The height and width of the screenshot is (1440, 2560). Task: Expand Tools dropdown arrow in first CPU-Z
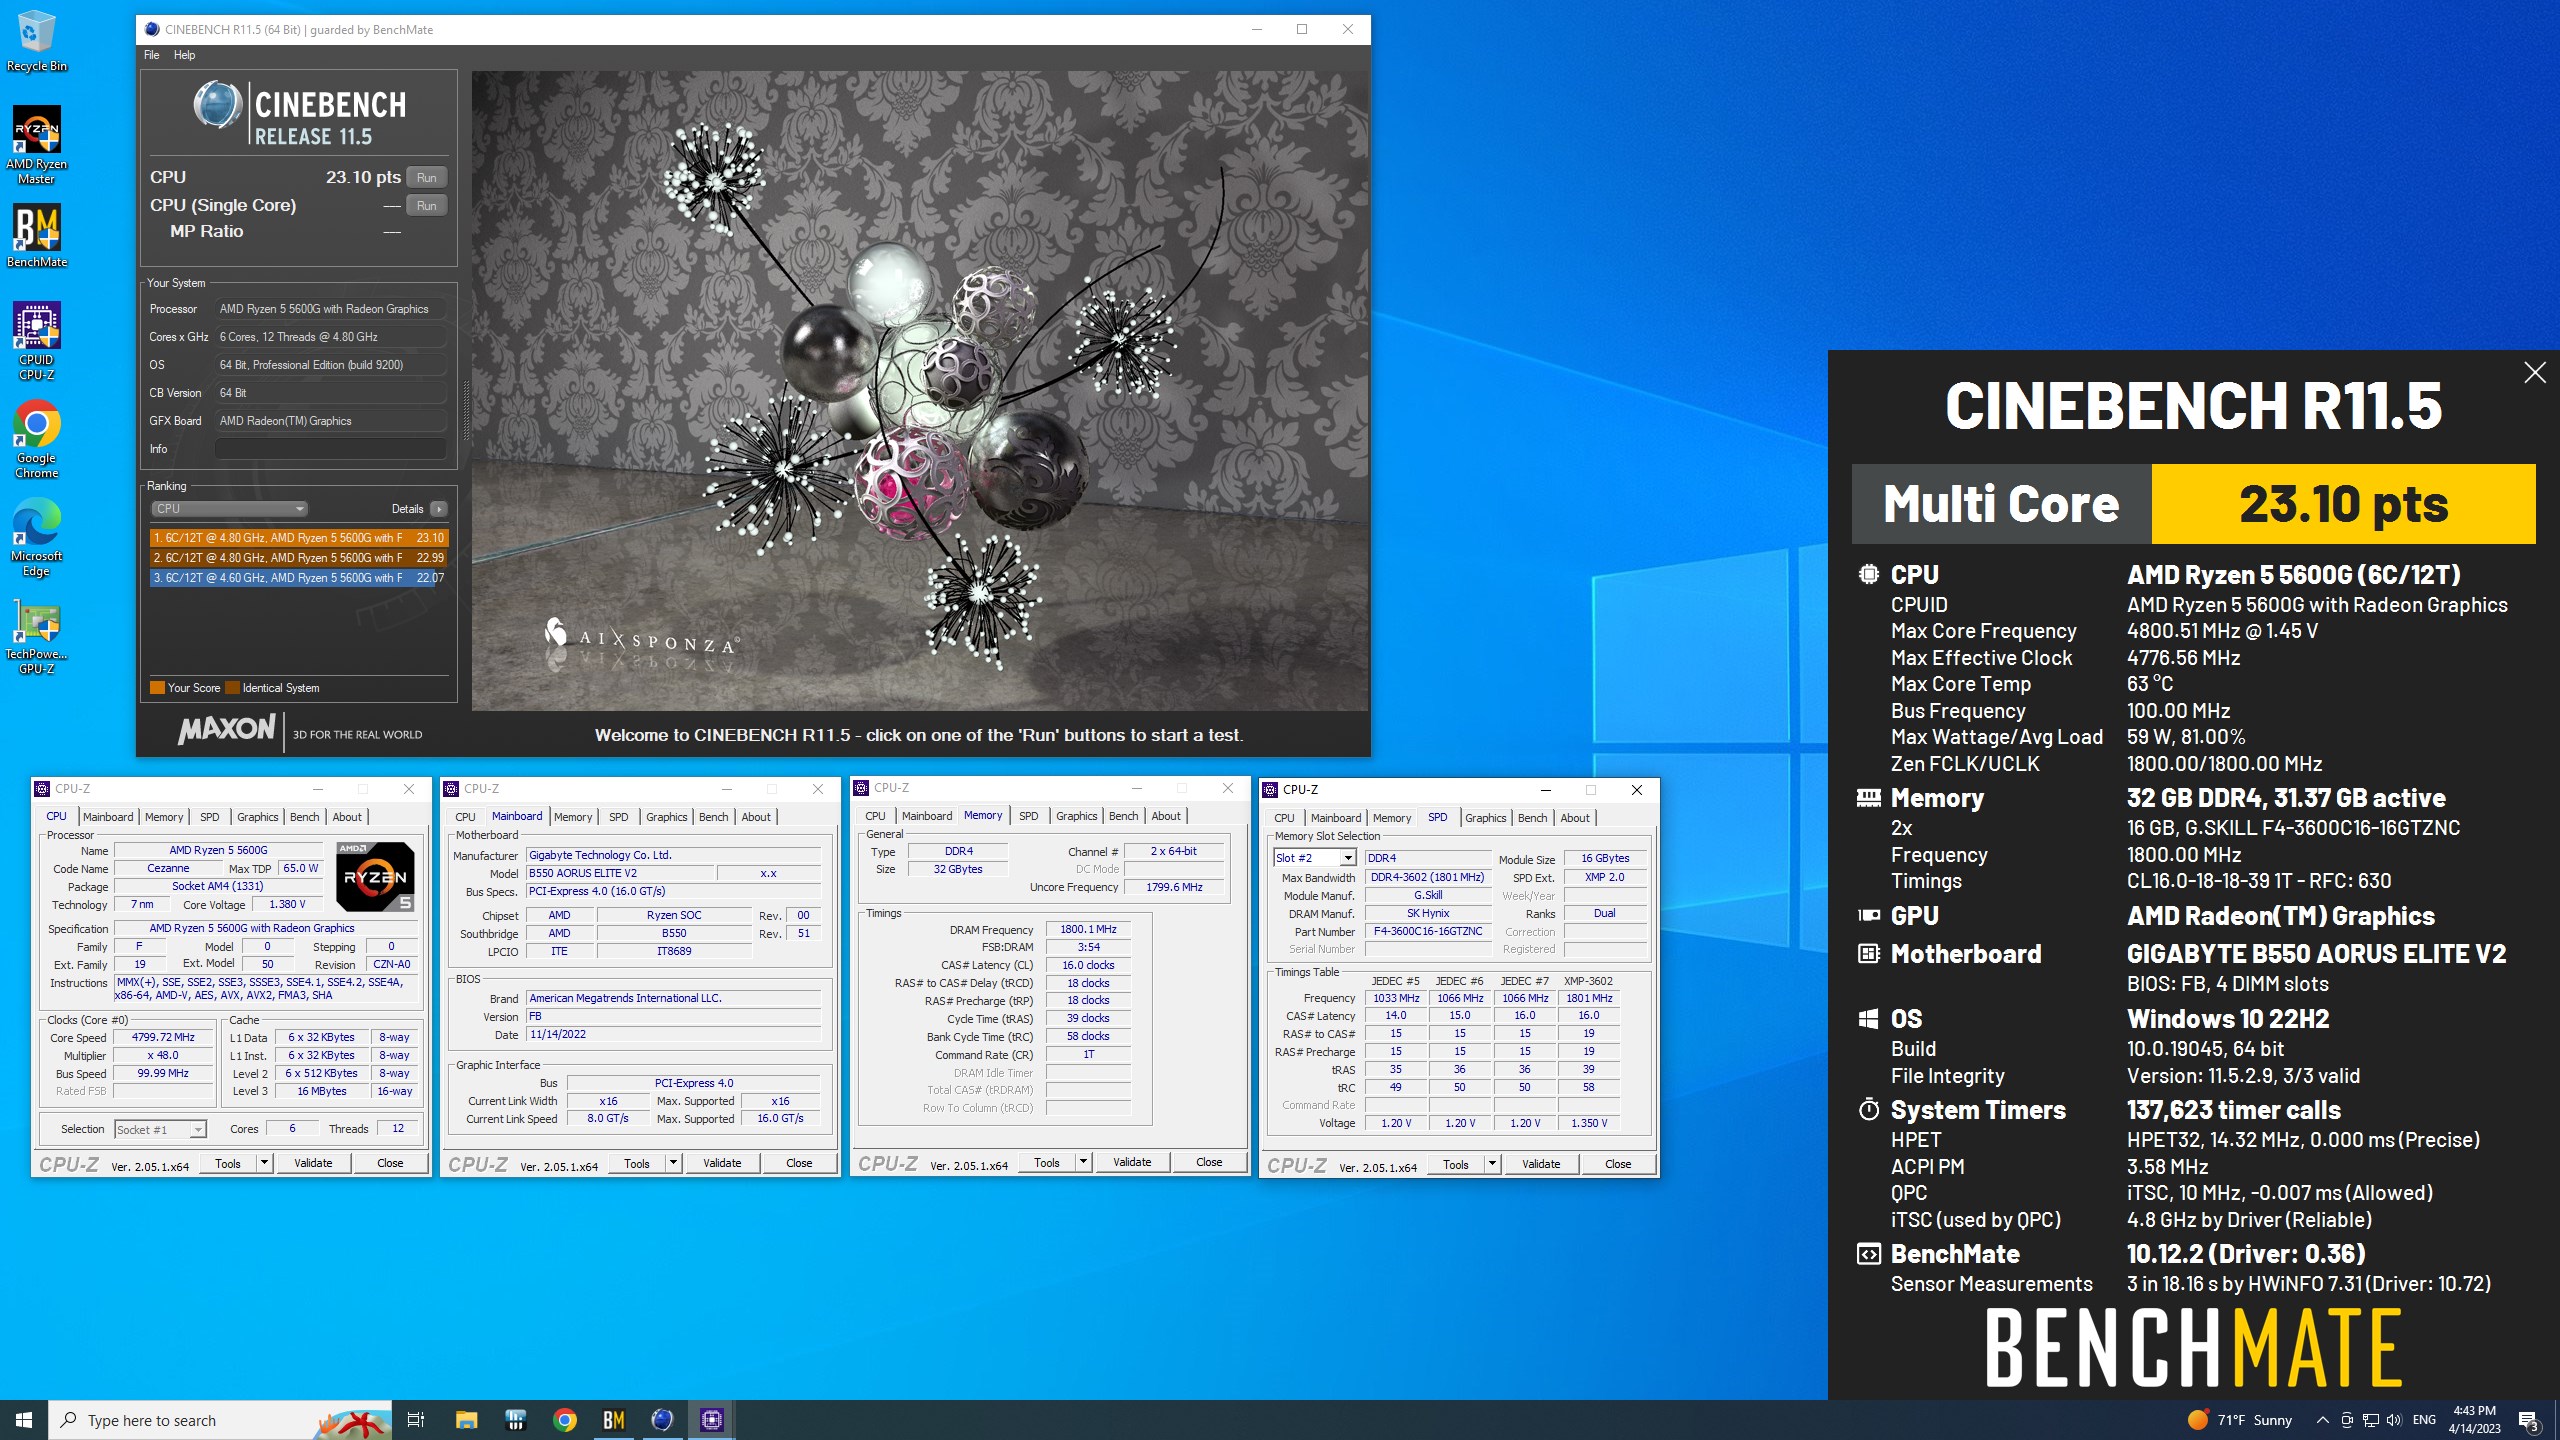point(264,1163)
